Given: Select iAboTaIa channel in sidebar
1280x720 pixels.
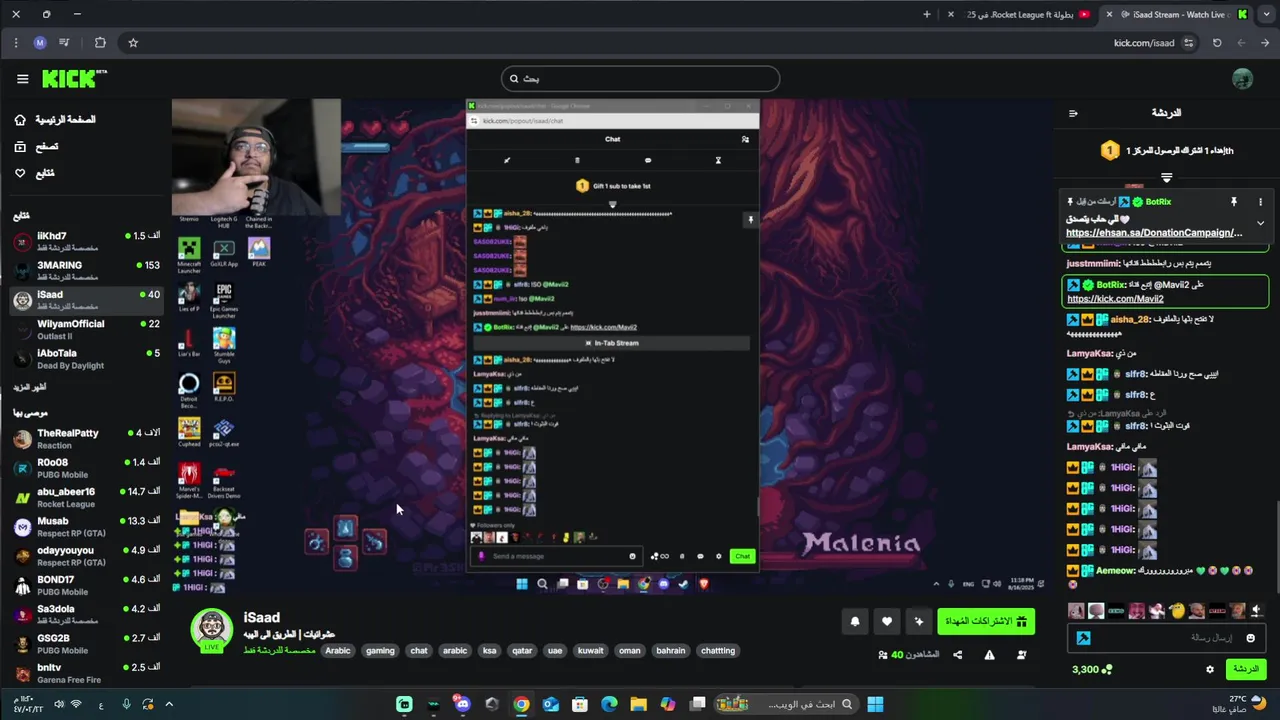Looking at the screenshot, I should pyautogui.click(x=86, y=359).
